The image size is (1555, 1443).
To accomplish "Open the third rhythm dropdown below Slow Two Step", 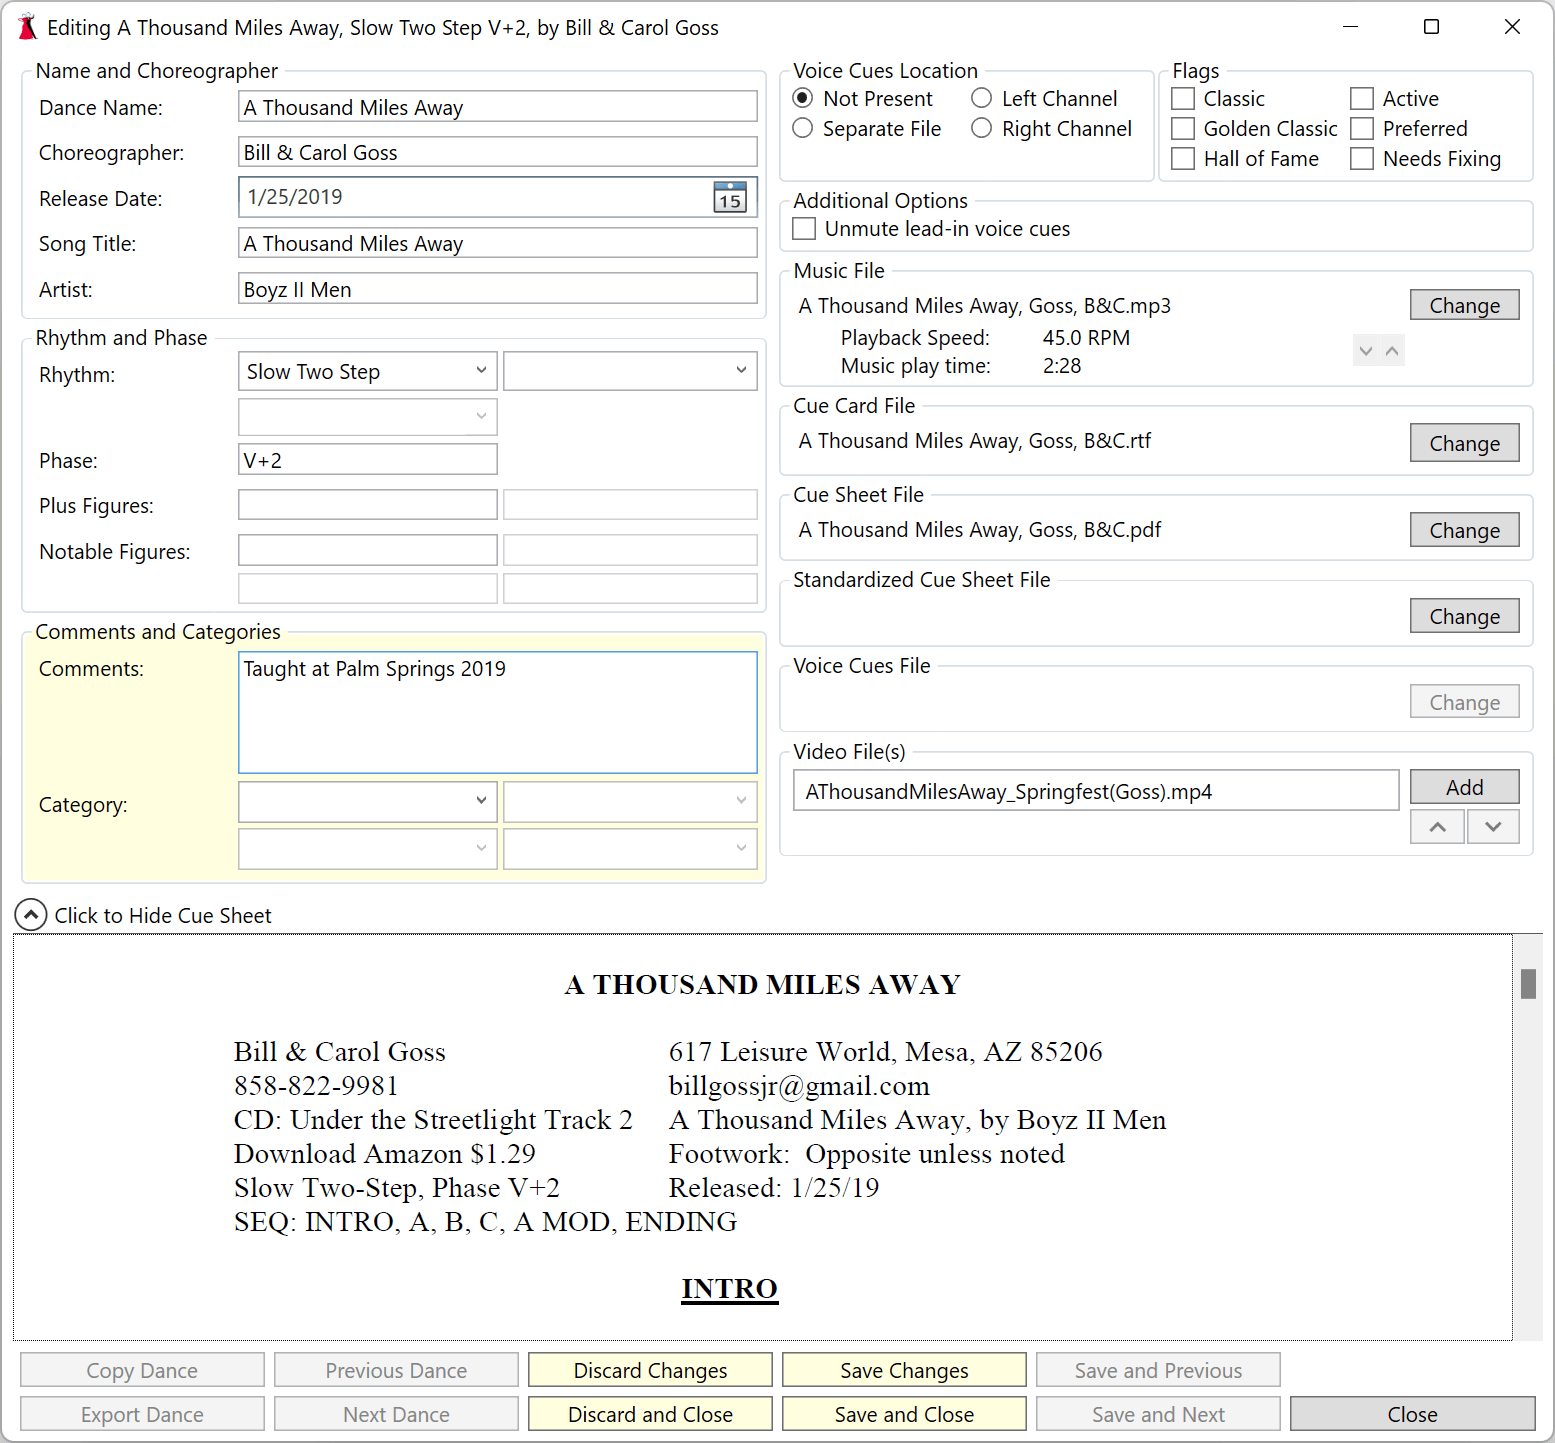I will point(367,416).
